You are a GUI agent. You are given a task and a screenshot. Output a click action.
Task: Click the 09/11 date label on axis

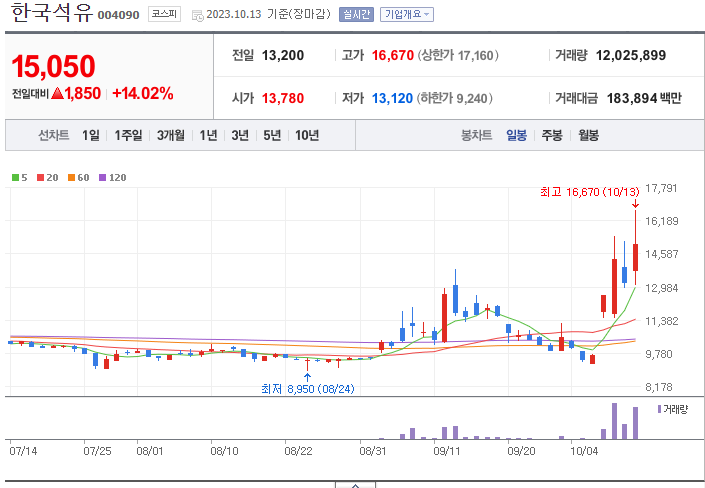[x=447, y=451]
